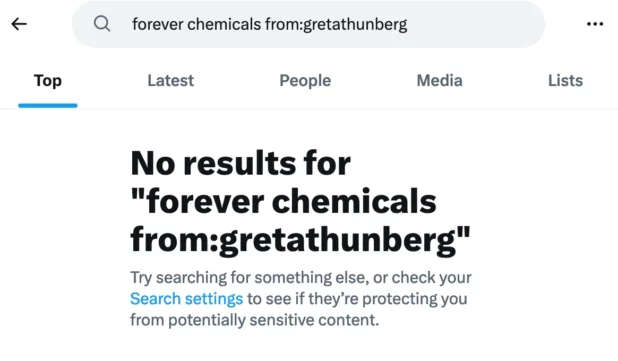Click the bold "forever chemicals" heading line
Image resolution: width=618 pixels, height=361 pixels.
point(283,201)
